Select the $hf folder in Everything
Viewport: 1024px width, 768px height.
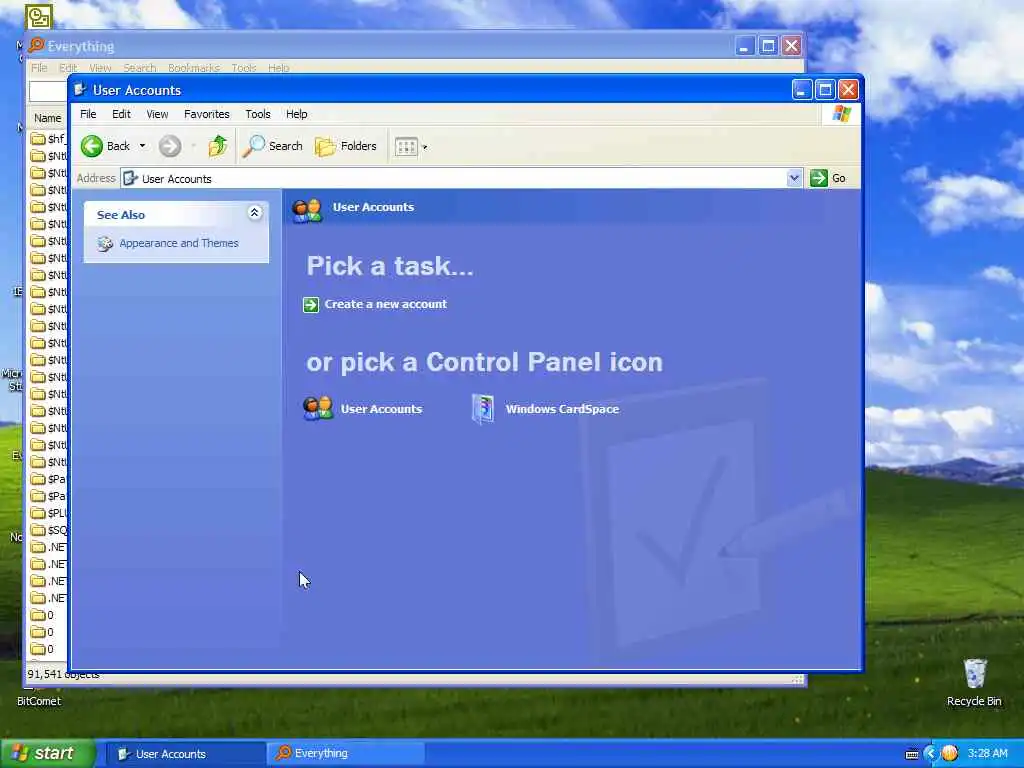click(x=49, y=139)
